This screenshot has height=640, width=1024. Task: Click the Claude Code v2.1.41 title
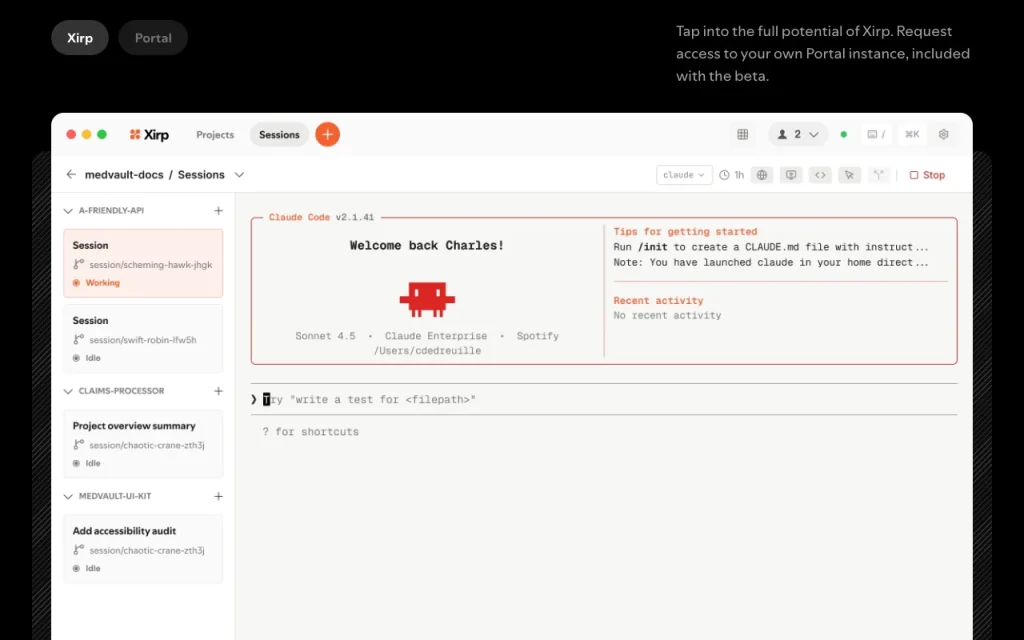point(321,217)
